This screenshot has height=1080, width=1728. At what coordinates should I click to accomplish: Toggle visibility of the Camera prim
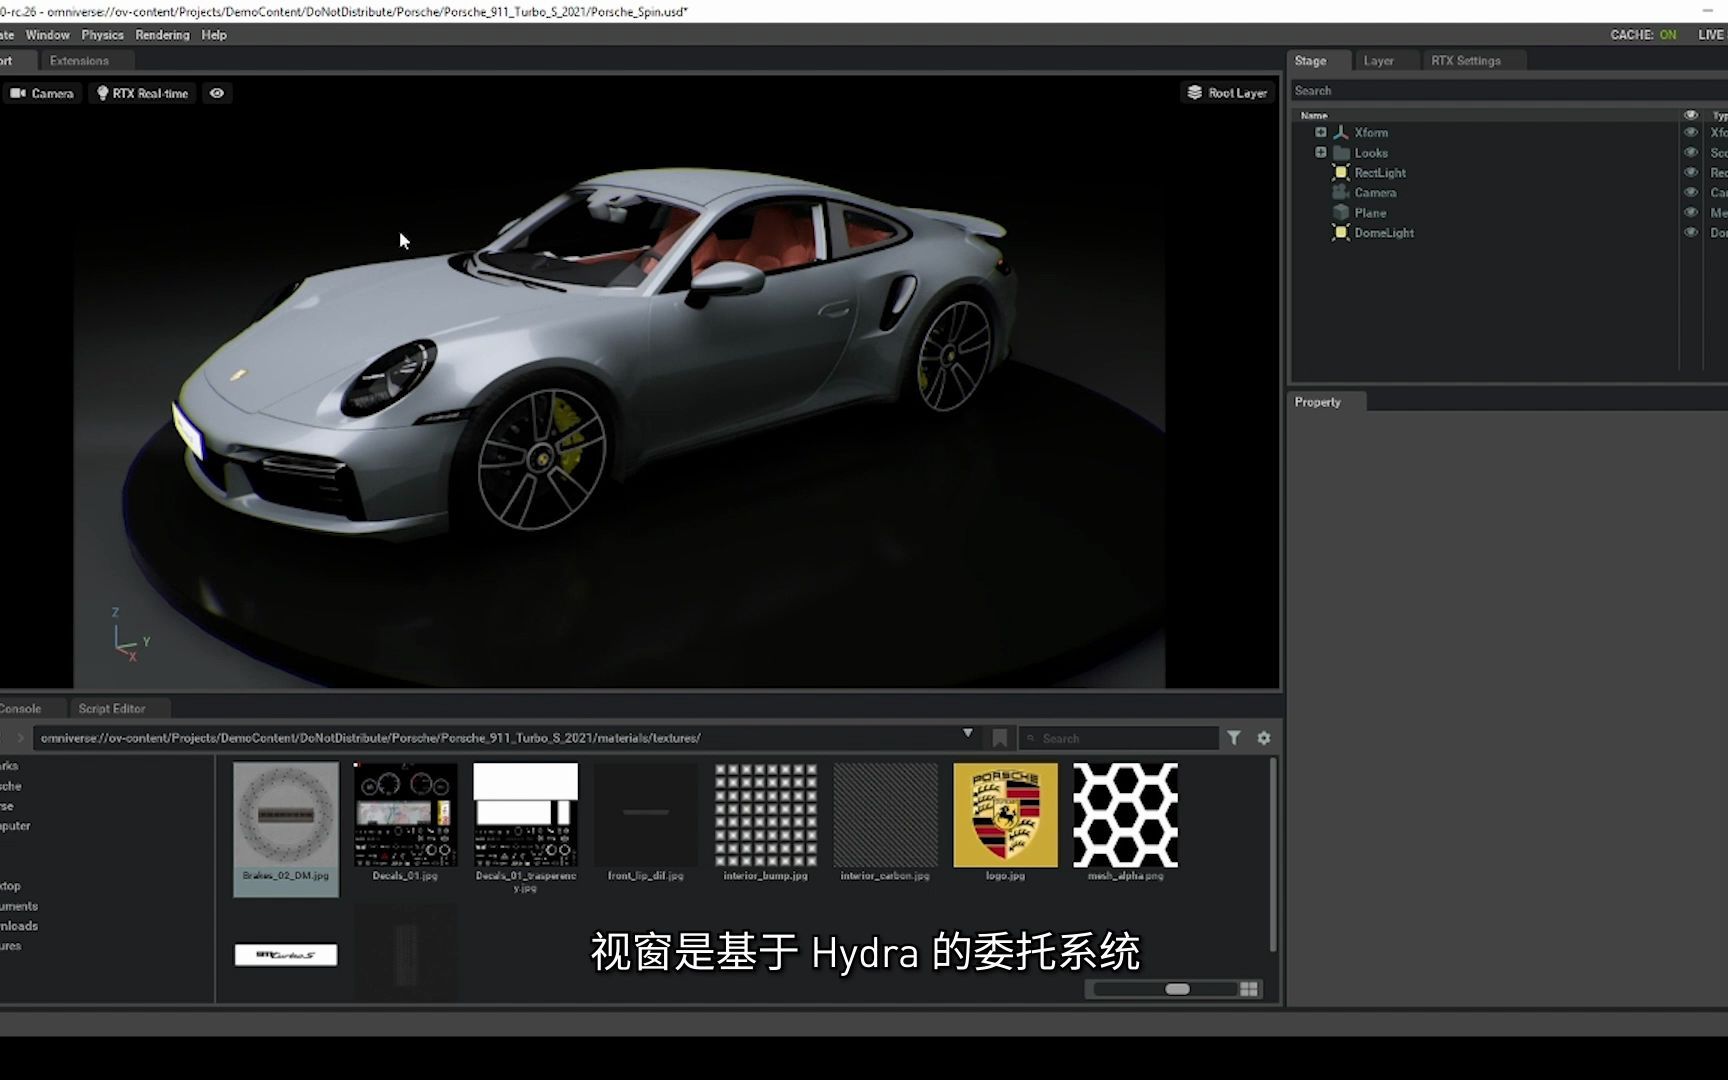tap(1690, 192)
